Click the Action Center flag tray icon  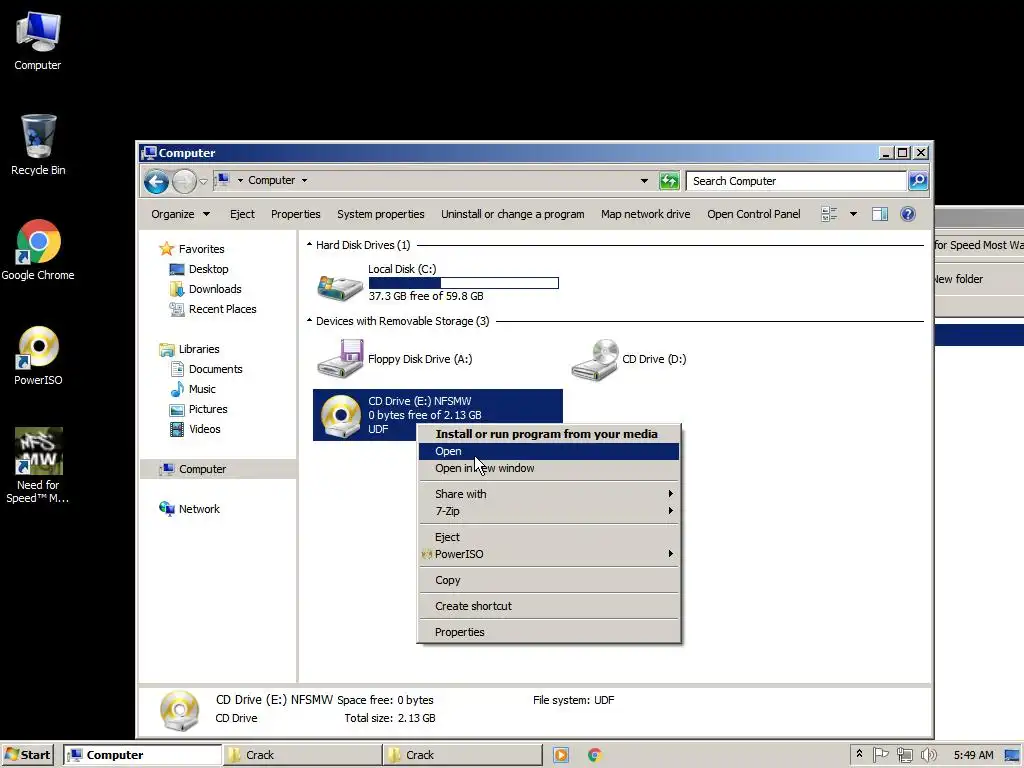[880, 755]
